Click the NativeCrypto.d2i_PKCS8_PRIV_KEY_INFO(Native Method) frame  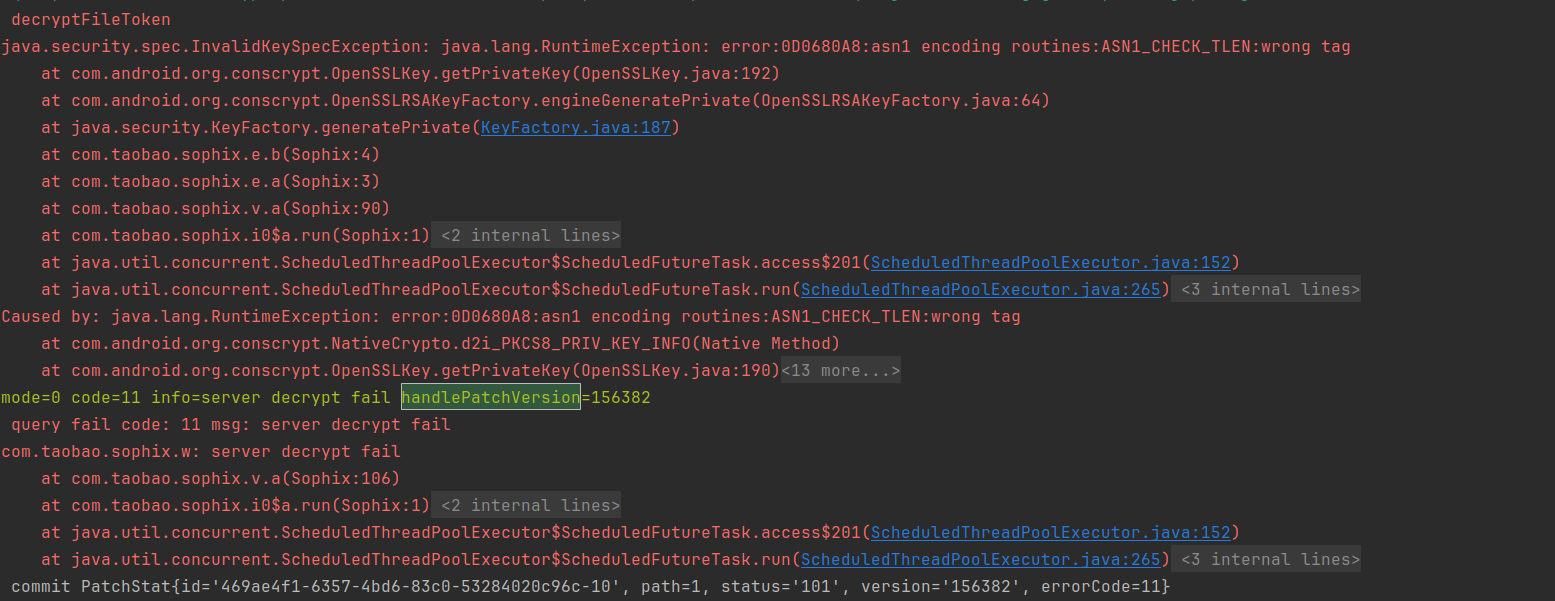click(441, 343)
